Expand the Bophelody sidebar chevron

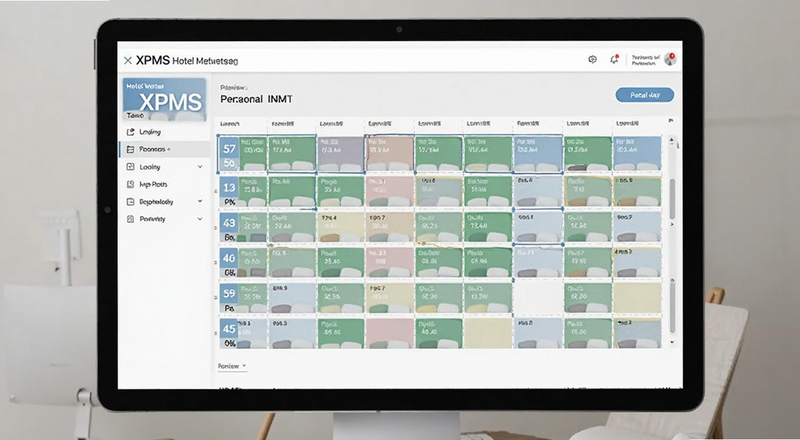(200, 202)
